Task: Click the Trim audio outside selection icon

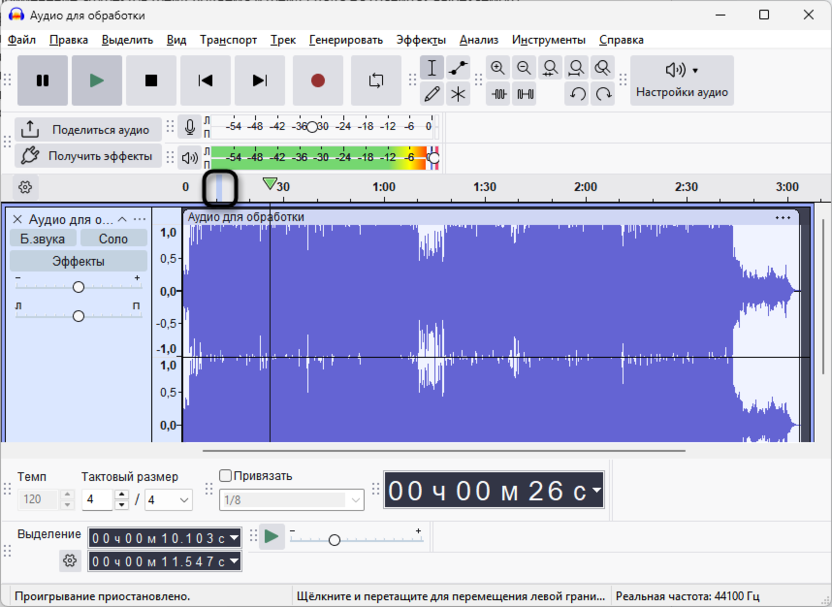Action: coord(498,94)
